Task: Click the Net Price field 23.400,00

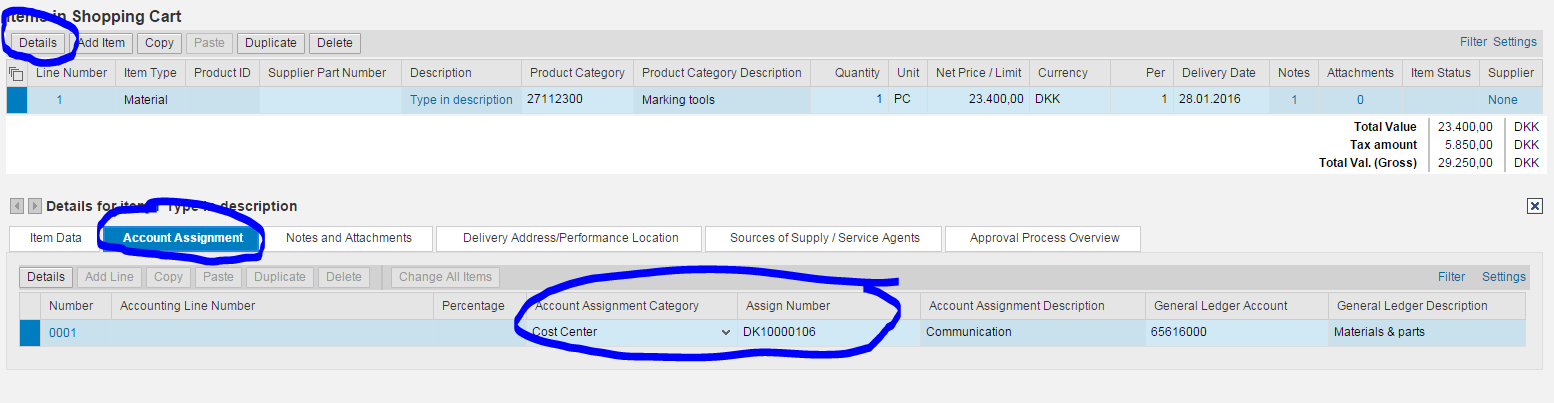Action: tap(979, 100)
